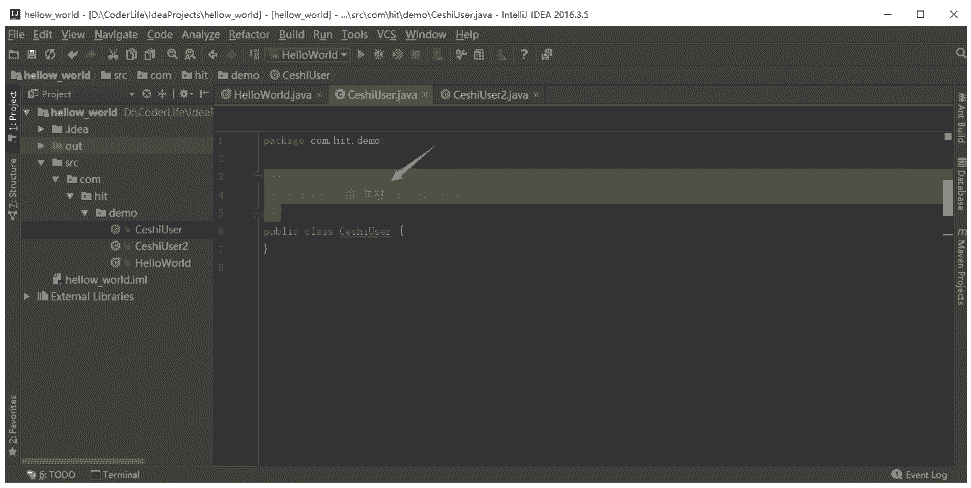Expand External Libraries node
This screenshot has height=488, width=971.
(x=28, y=296)
